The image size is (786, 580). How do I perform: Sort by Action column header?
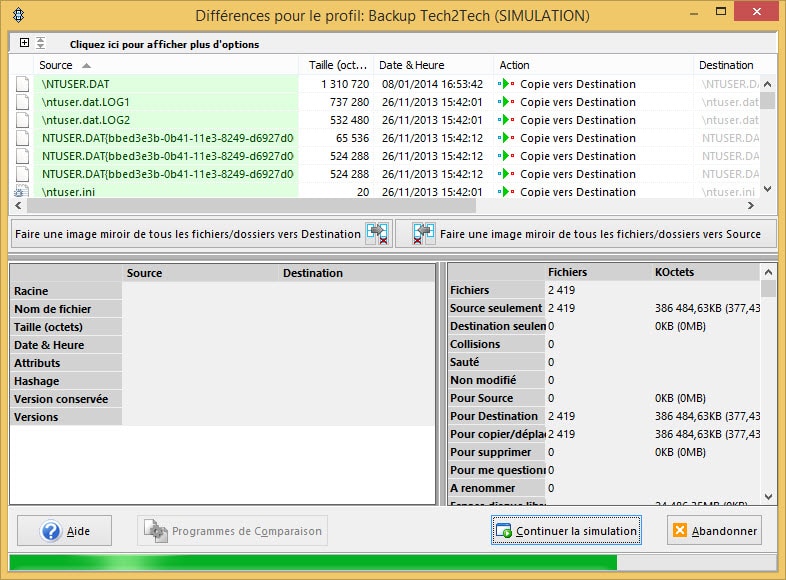515,65
